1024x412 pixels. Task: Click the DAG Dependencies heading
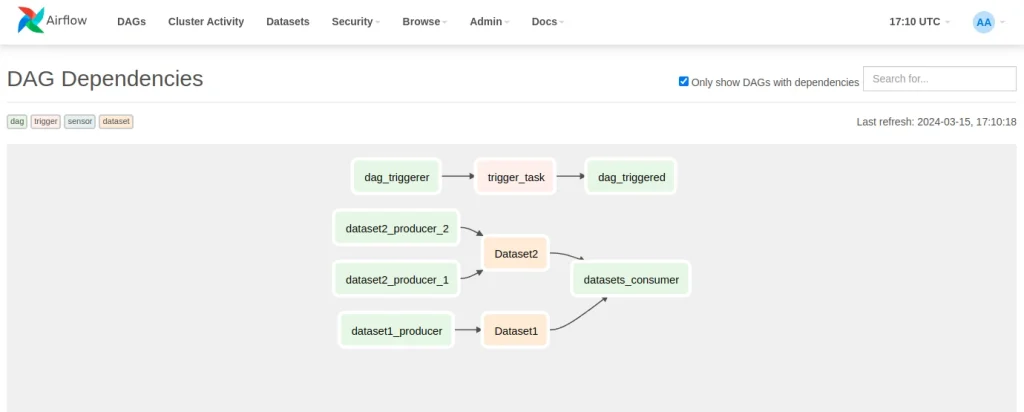tap(105, 78)
